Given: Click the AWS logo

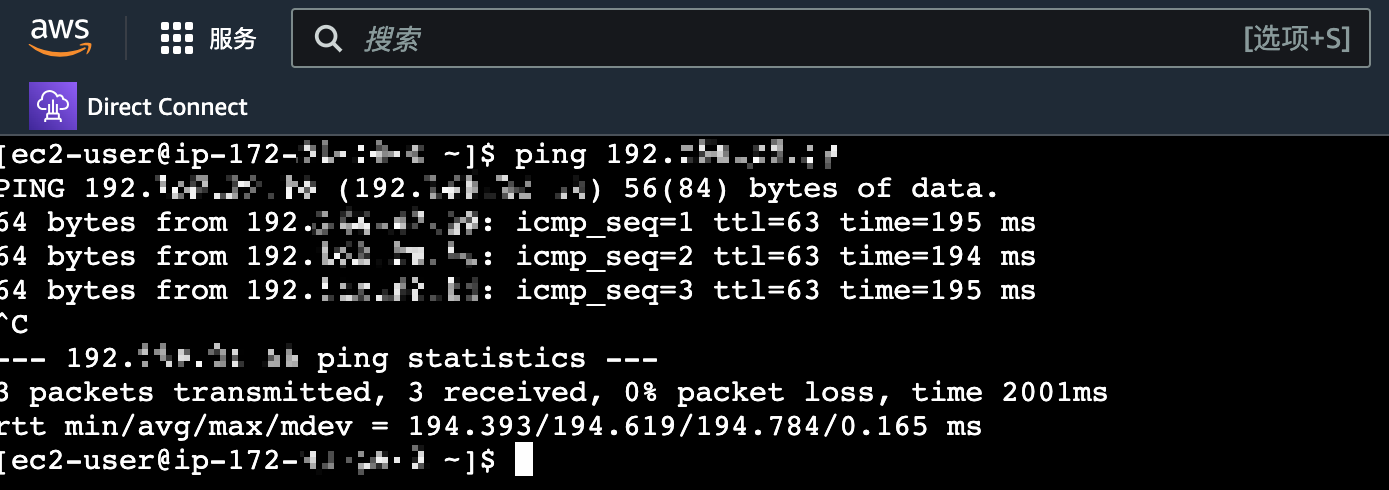Looking at the screenshot, I should click(60, 38).
